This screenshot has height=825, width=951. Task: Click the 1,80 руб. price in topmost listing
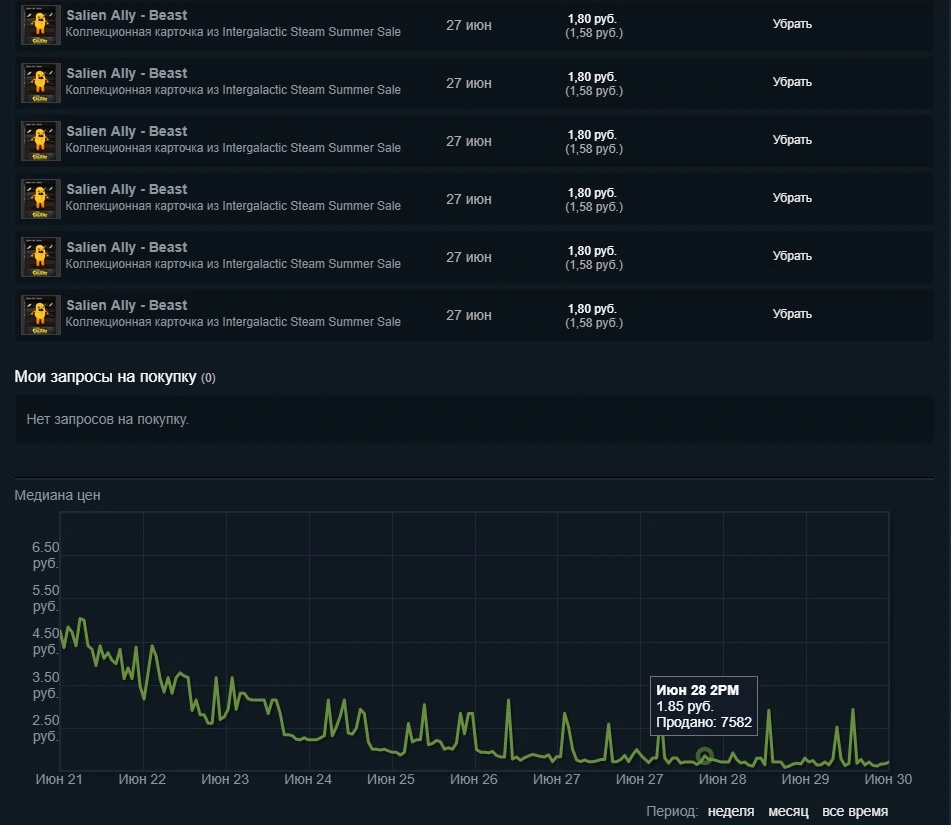point(592,19)
